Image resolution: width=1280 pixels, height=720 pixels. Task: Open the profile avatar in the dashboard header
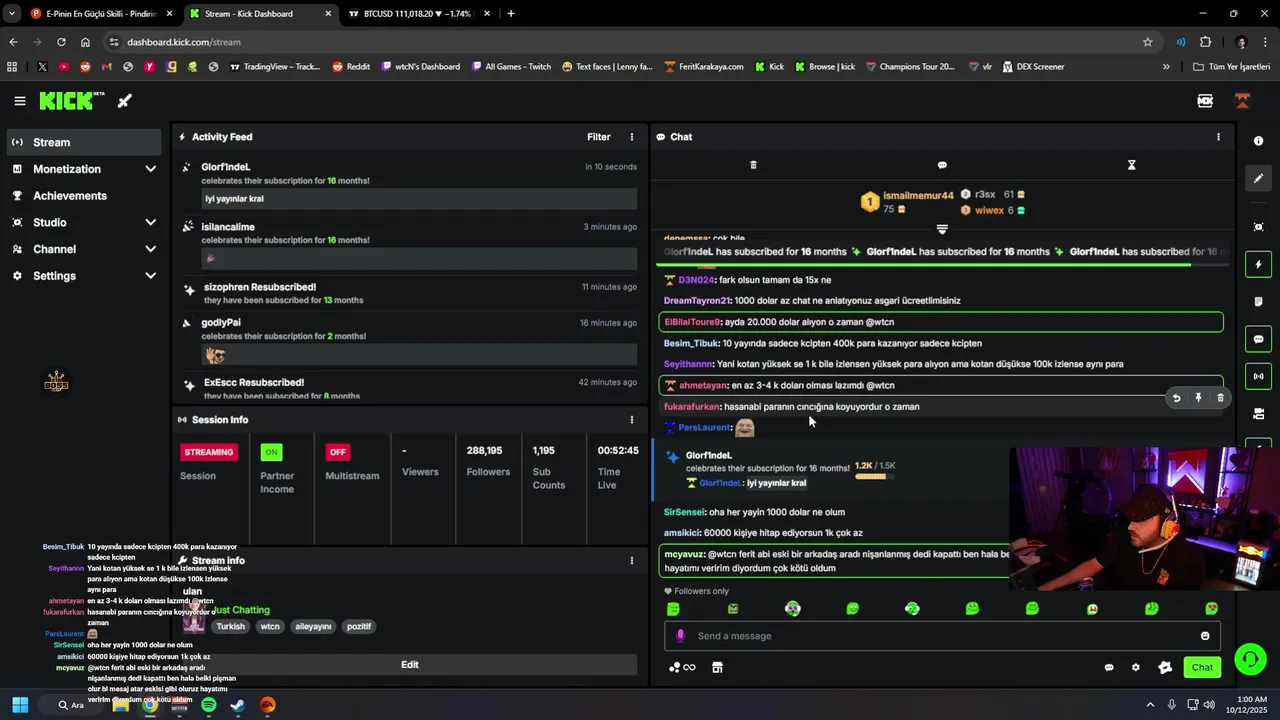click(1242, 101)
